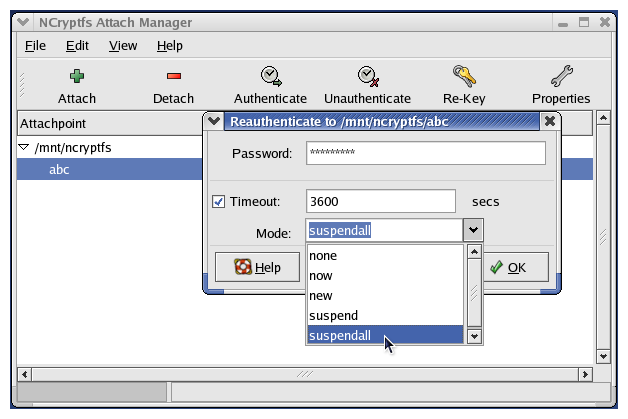Screen dimensions: 628x419
Task: Maximize the NCryptfs Attach Manager window
Action: (584, 22)
